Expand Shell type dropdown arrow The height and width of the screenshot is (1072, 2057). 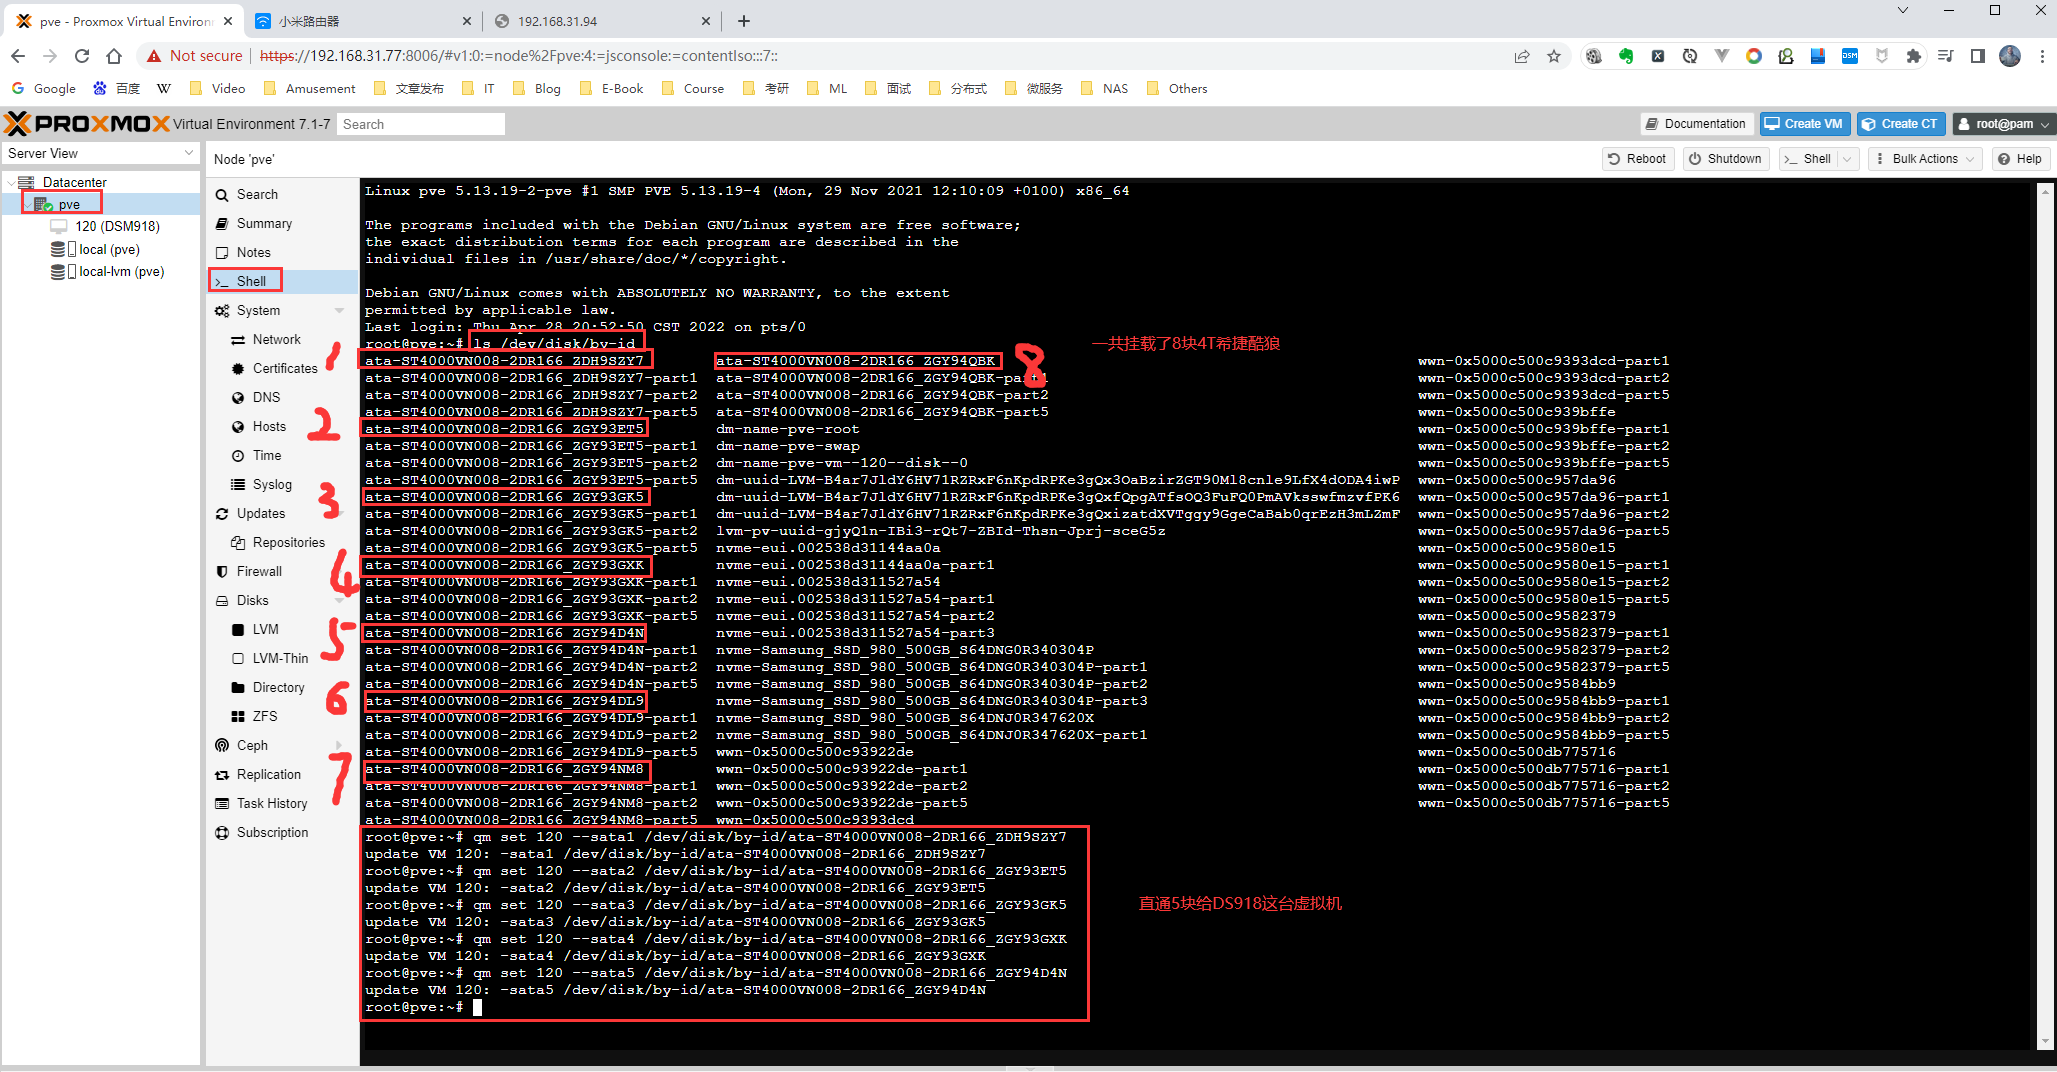1847,159
